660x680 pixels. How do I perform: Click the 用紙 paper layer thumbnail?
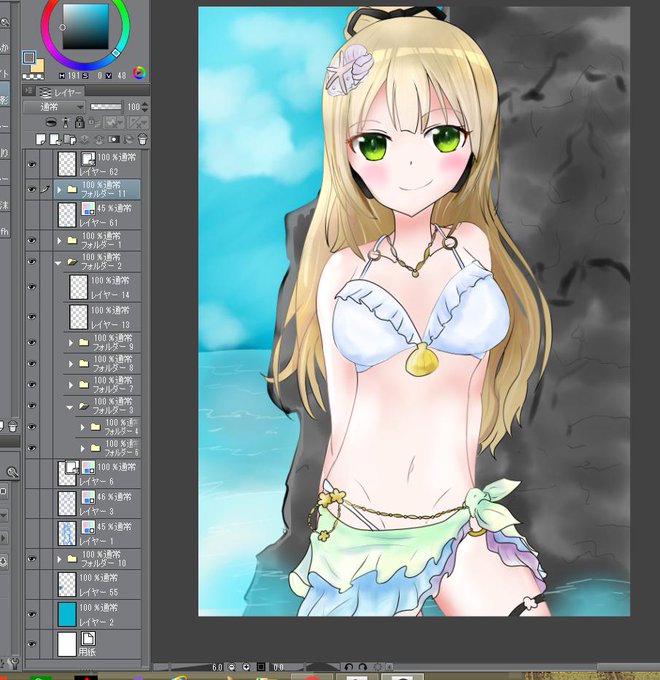(67, 644)
